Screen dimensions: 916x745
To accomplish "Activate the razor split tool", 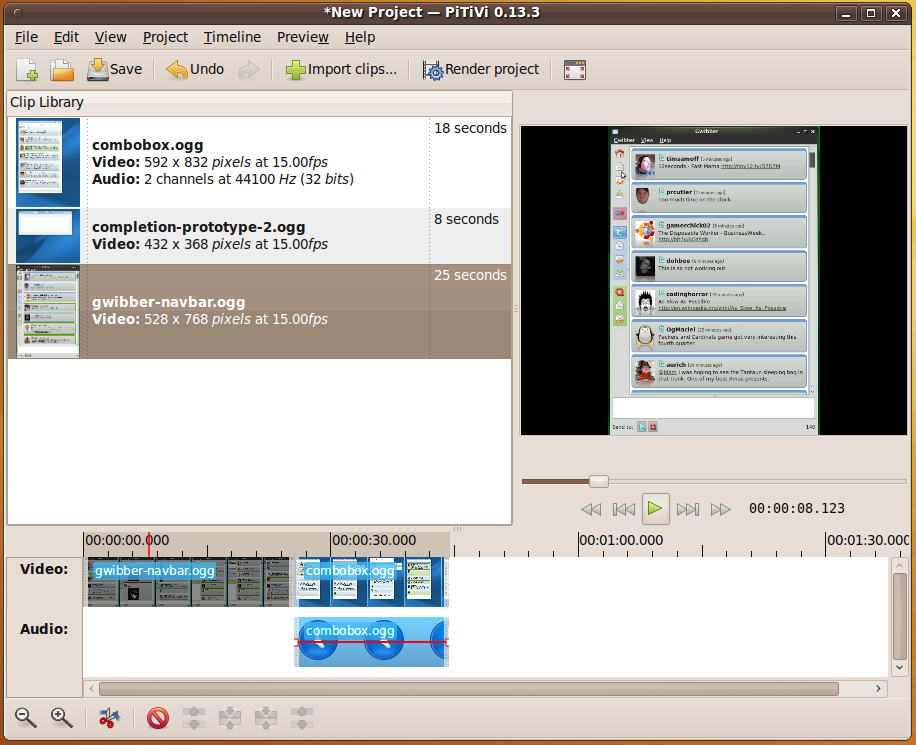I will click(x=109, y=718).
